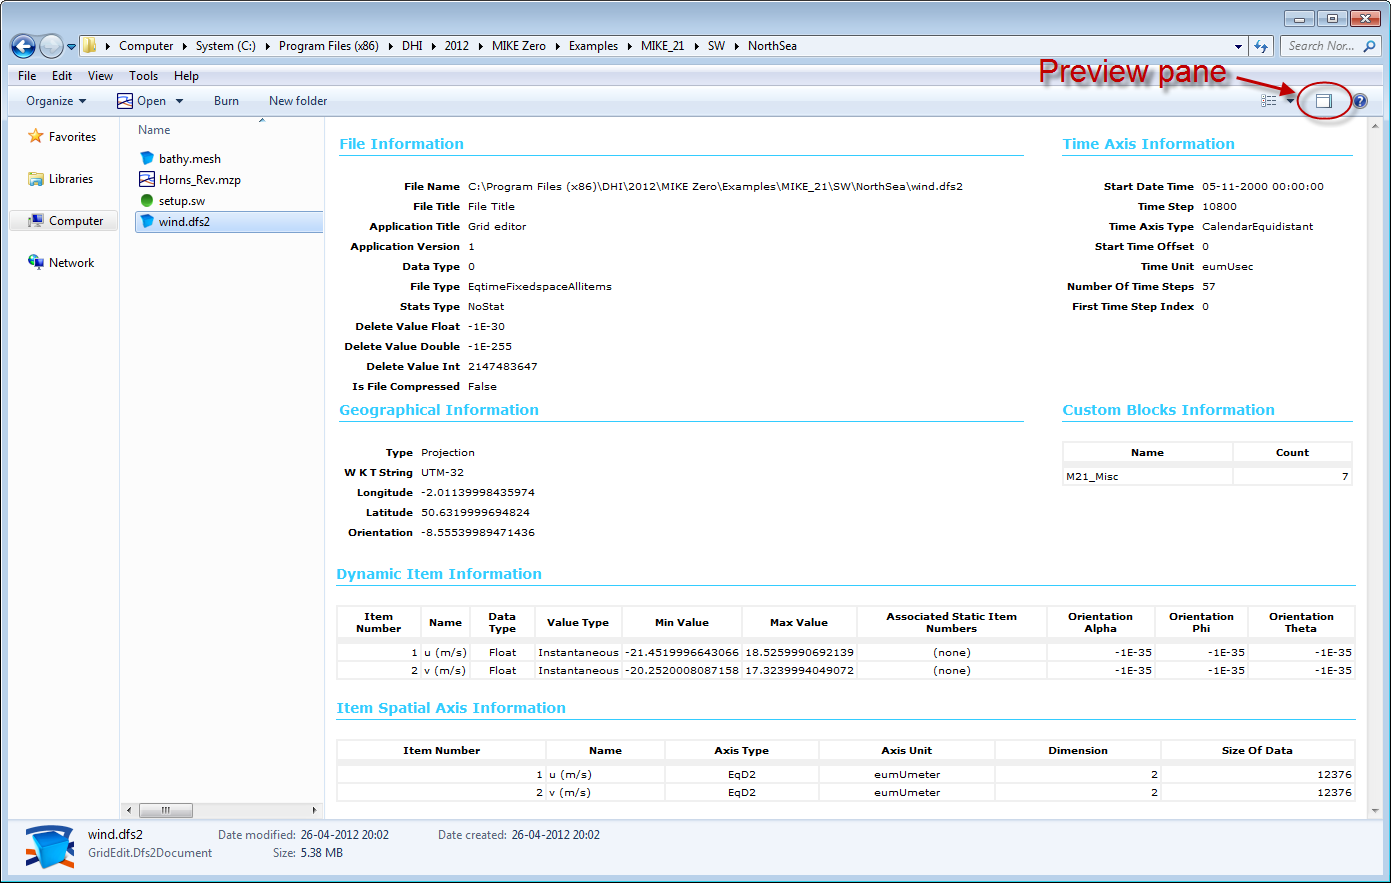The width and height of the screenshot is (1391, 883).
Task: Select the Horns_Rev.mzp file
Action: (x=199, y=180)
